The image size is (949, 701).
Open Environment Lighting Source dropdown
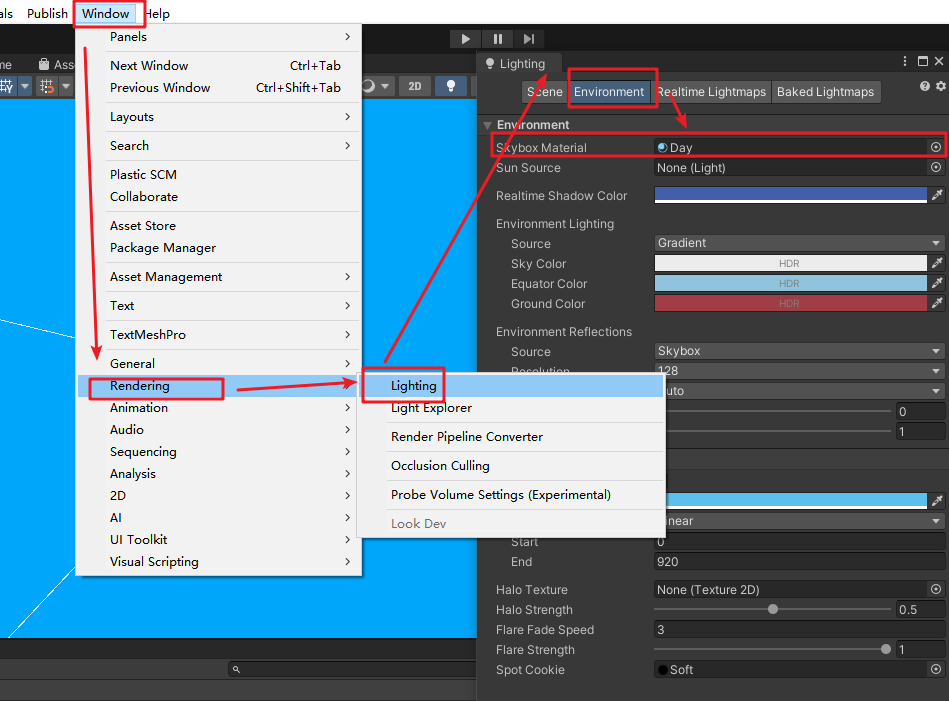[799, 243]
